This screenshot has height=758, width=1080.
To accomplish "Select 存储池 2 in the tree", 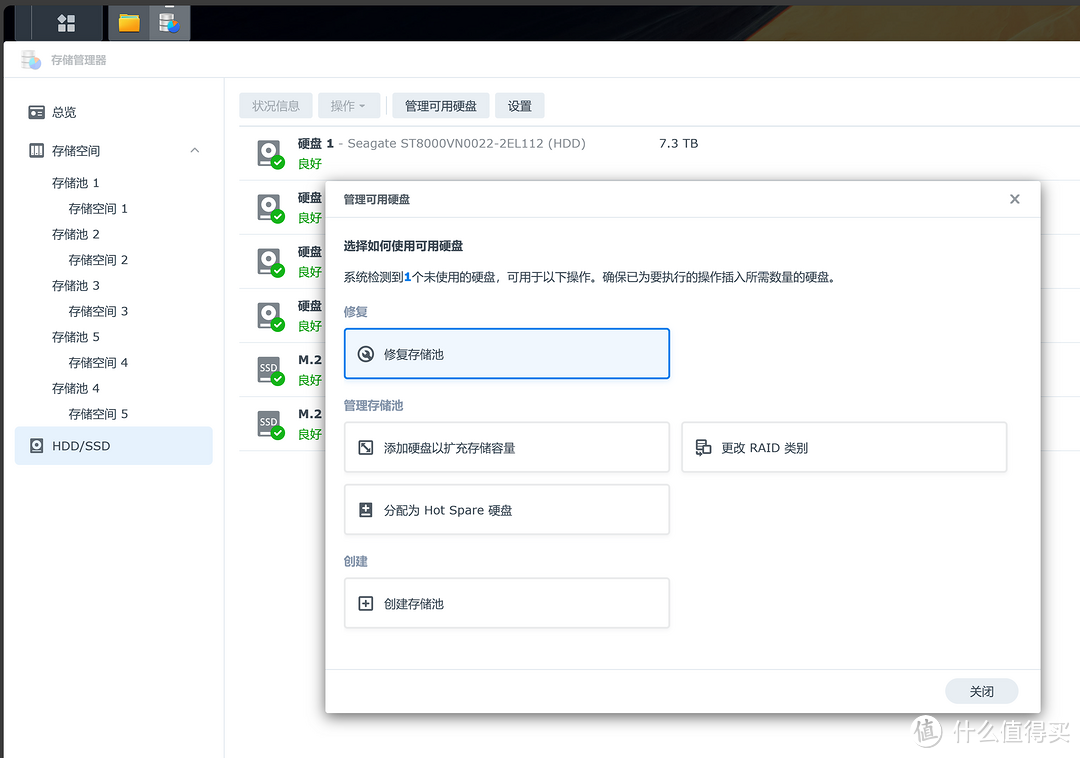I will pos(76,234).
